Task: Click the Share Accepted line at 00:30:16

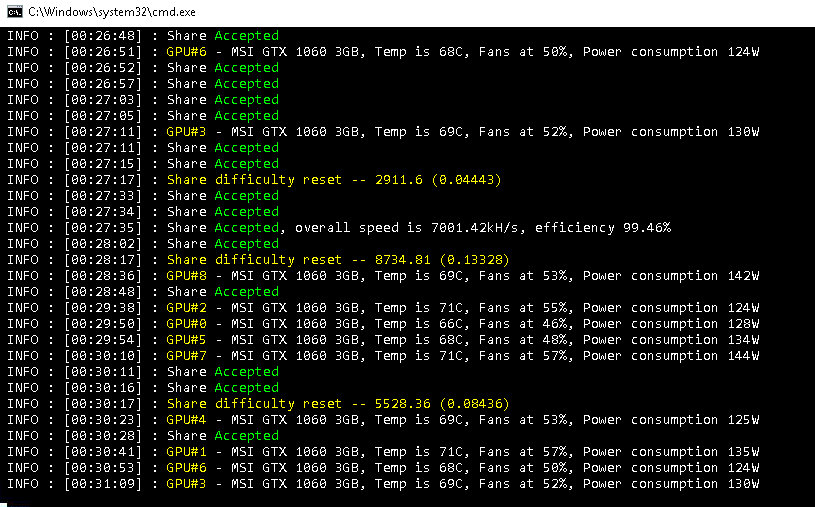Action: 143,388
